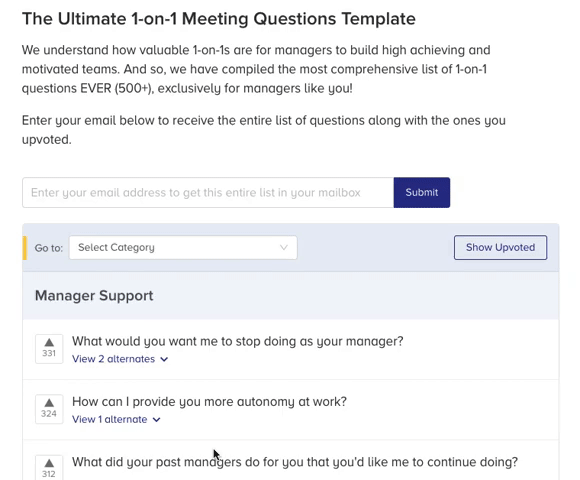The width and height of the screenshot is (580, 480).
Task: Upvote the 'stop doing as your manager' question
Action: [x=49, y=342]
